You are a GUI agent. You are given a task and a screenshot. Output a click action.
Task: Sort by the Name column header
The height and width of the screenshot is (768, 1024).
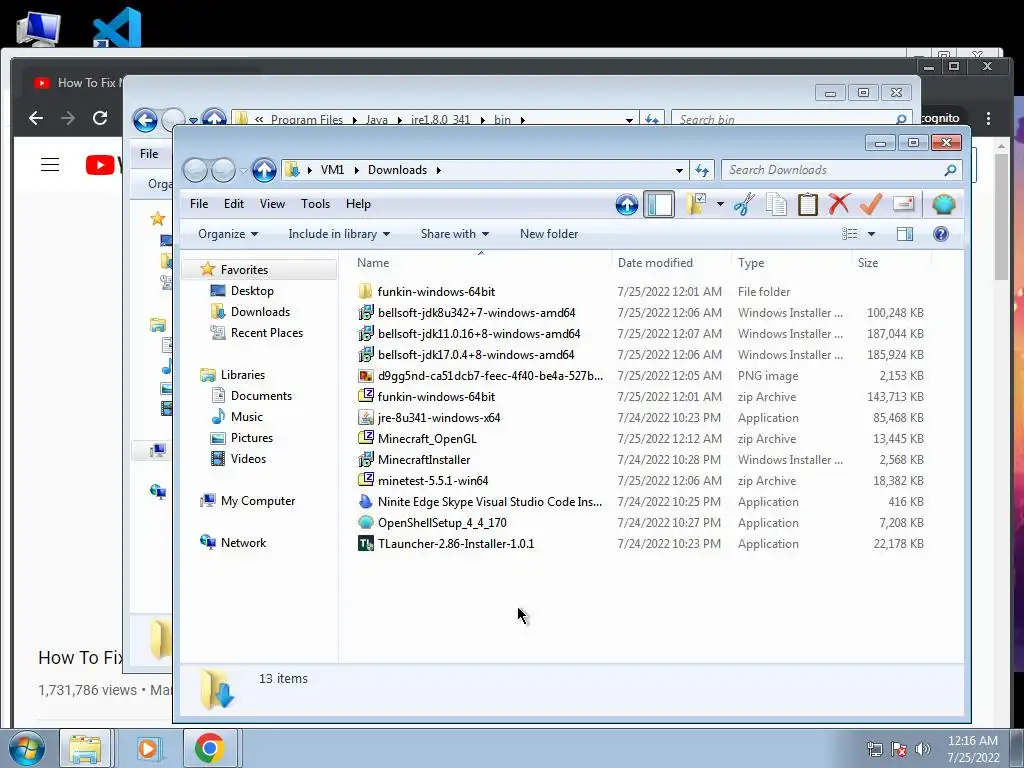481,263
